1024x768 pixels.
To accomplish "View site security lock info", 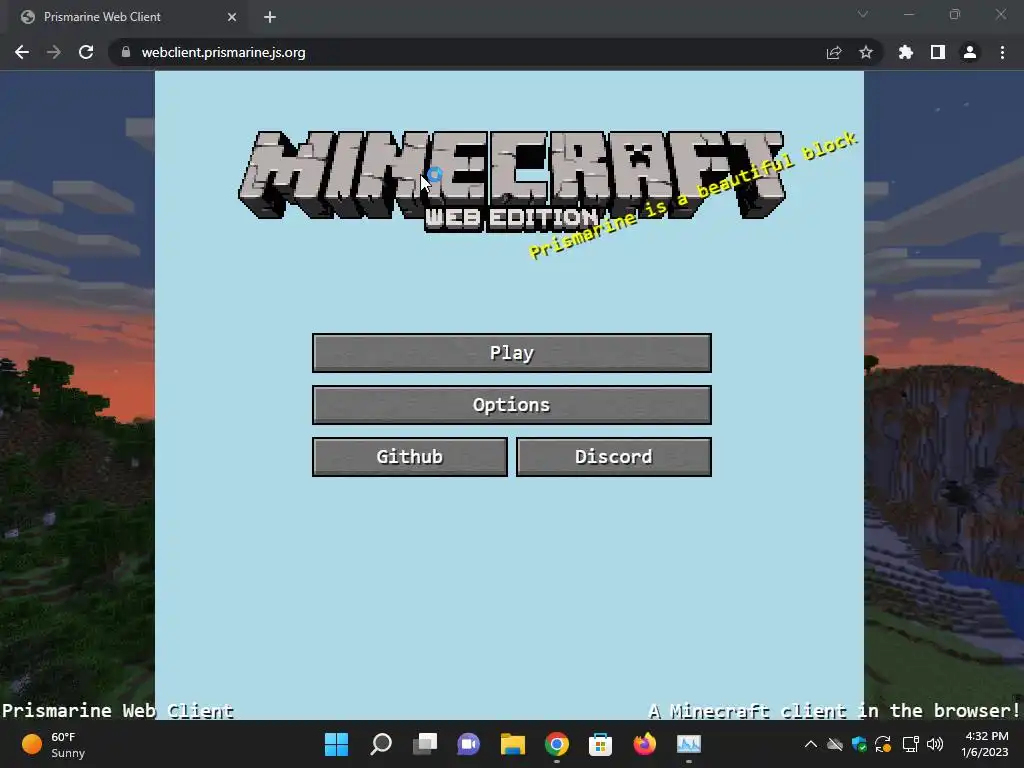I will click(125, 52).
